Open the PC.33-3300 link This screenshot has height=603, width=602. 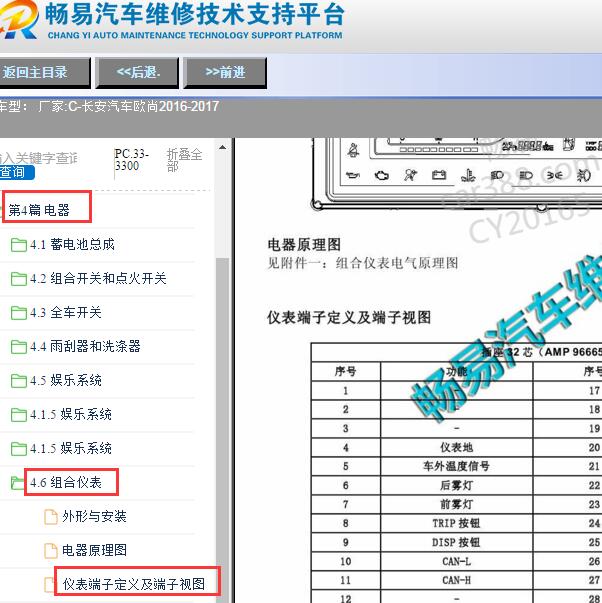coord(131,160)
